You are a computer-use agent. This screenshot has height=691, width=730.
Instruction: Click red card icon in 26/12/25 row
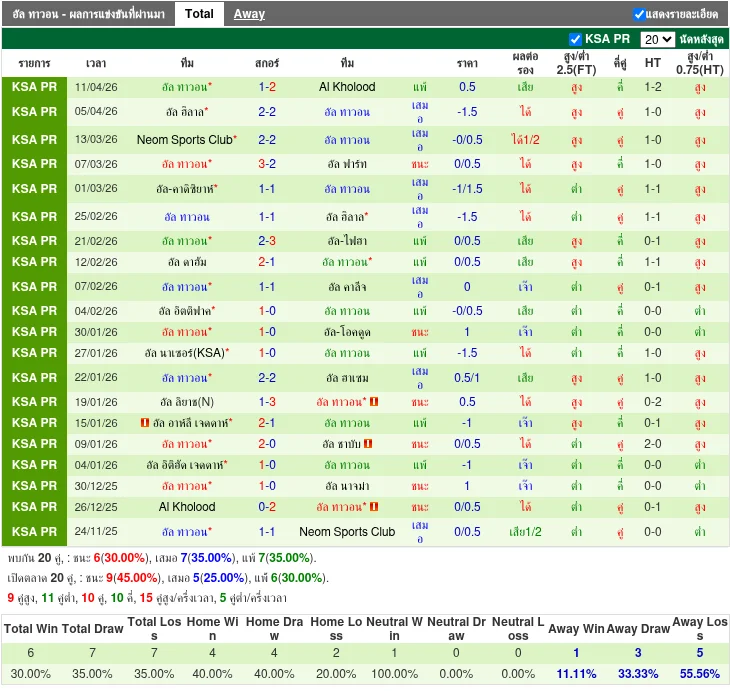[x=373, y=507]
